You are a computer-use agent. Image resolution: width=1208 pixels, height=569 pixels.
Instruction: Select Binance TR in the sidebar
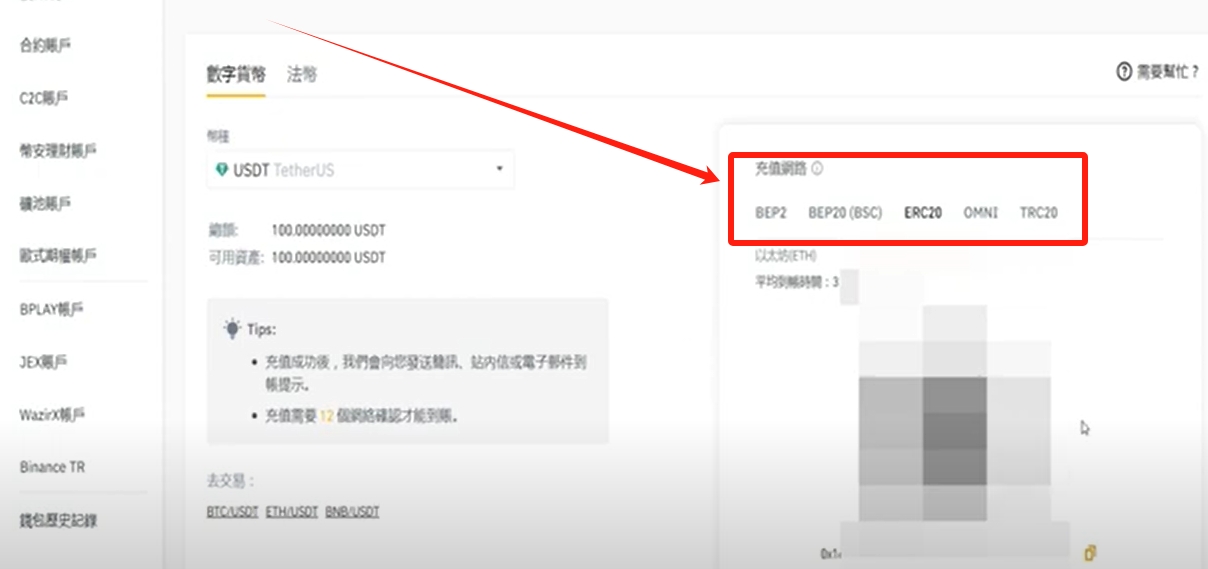click(x=52, y=467)
